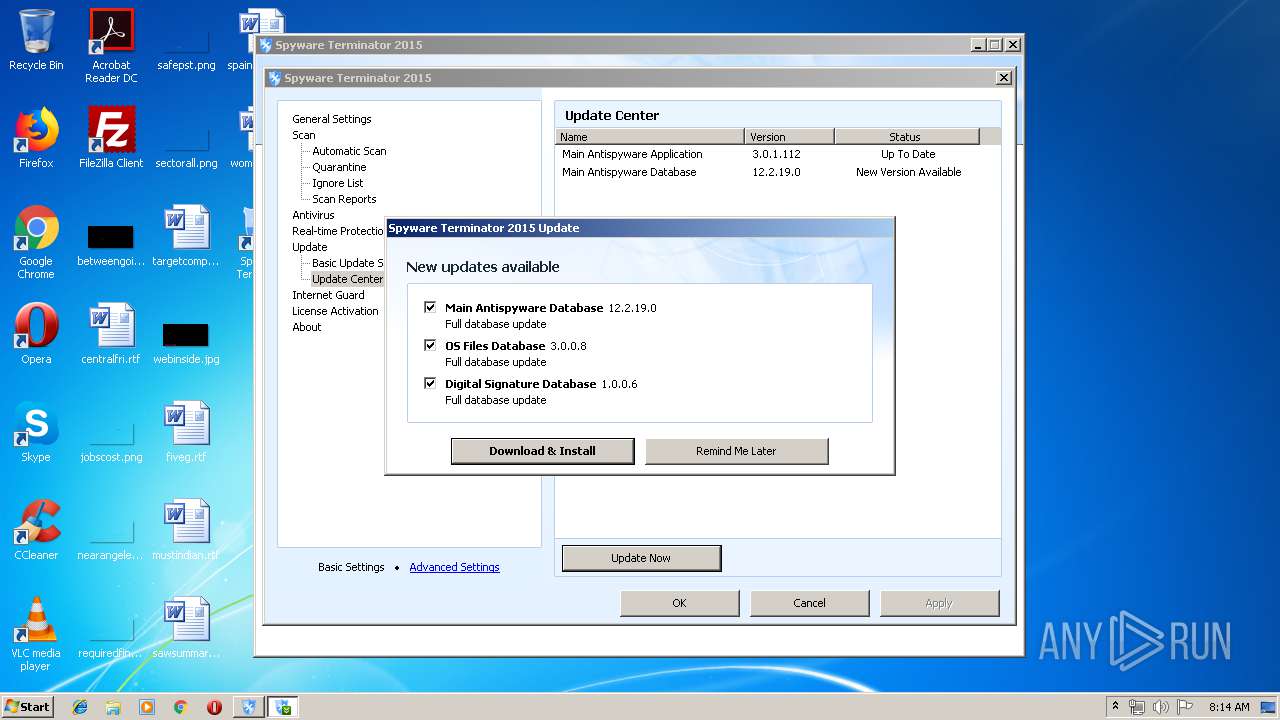Select License Activation tree item
This screenshot has height=720, width=1280.
click(x=335, y=311)
